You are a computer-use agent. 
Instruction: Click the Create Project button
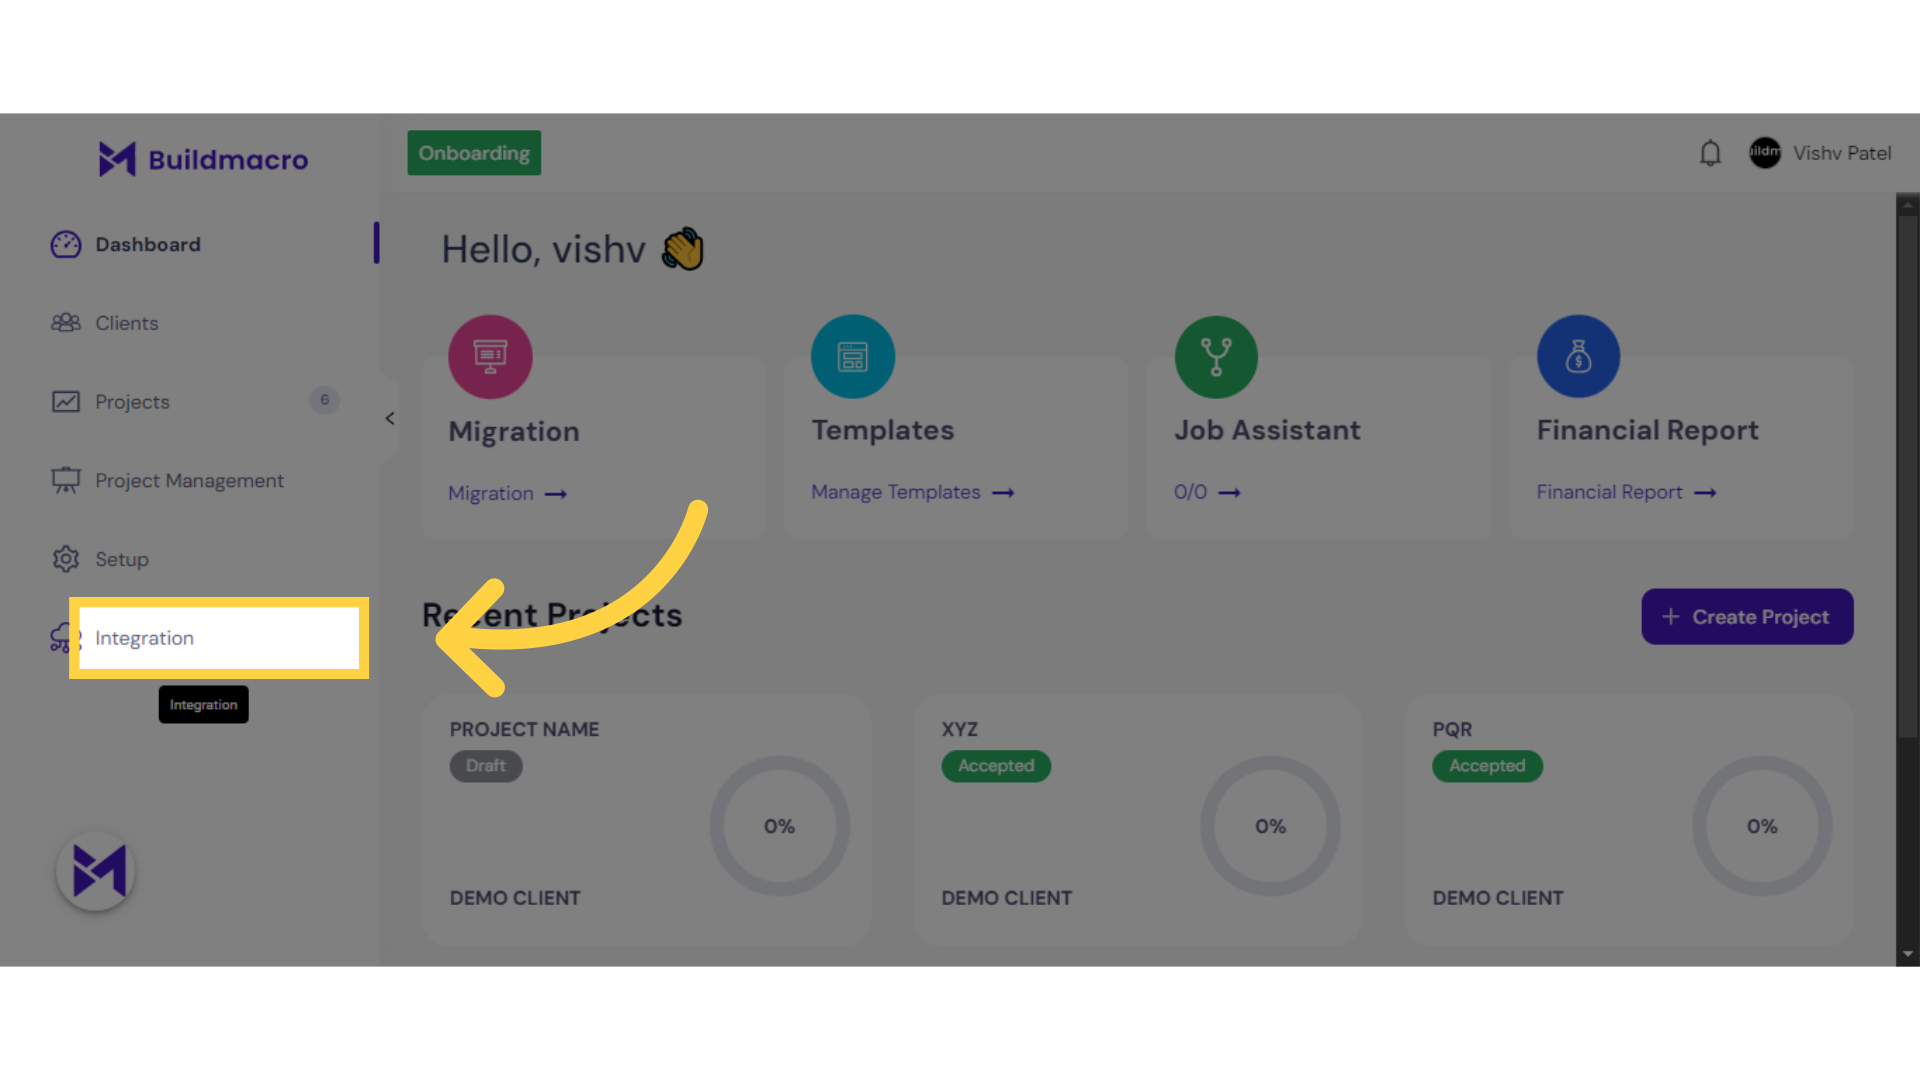tap(1747, 617)
